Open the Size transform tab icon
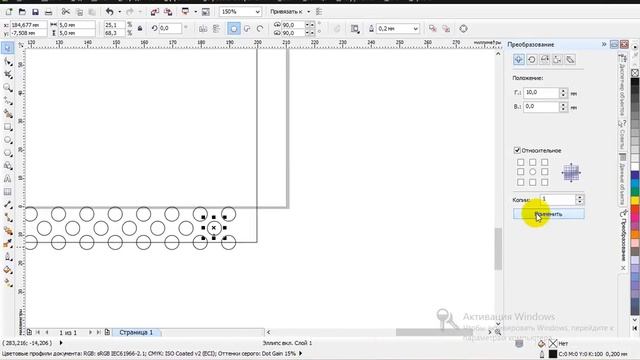Viewport: 640px width, 360px height. [x=558, y=60]
